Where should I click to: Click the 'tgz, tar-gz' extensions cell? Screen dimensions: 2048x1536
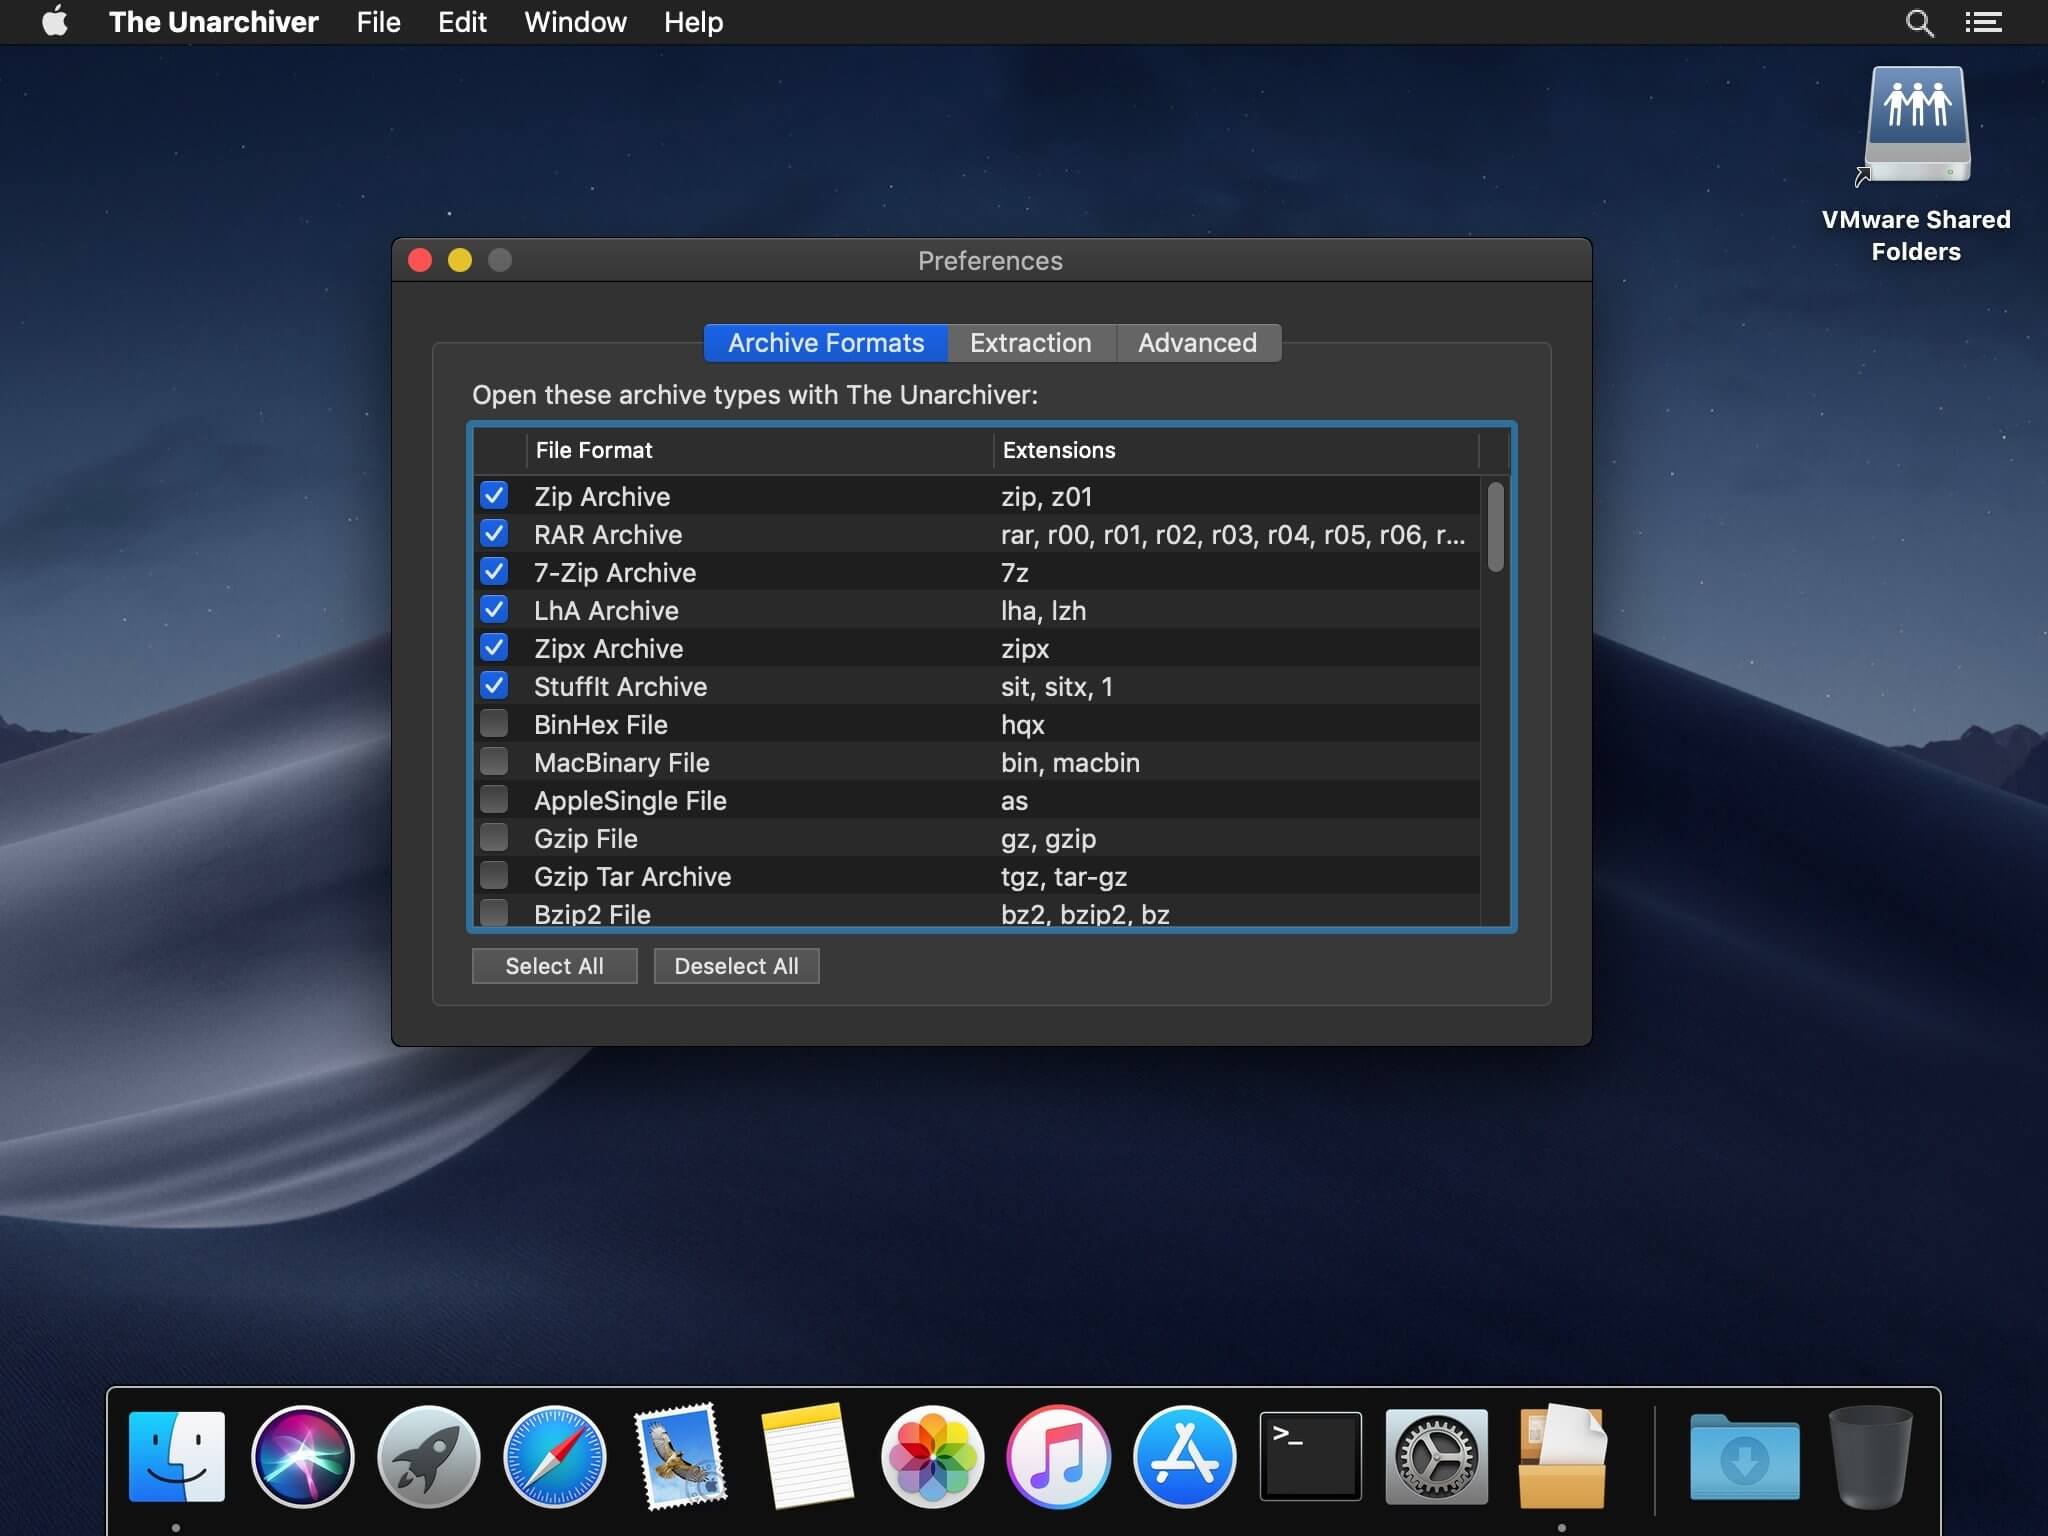1064,876
